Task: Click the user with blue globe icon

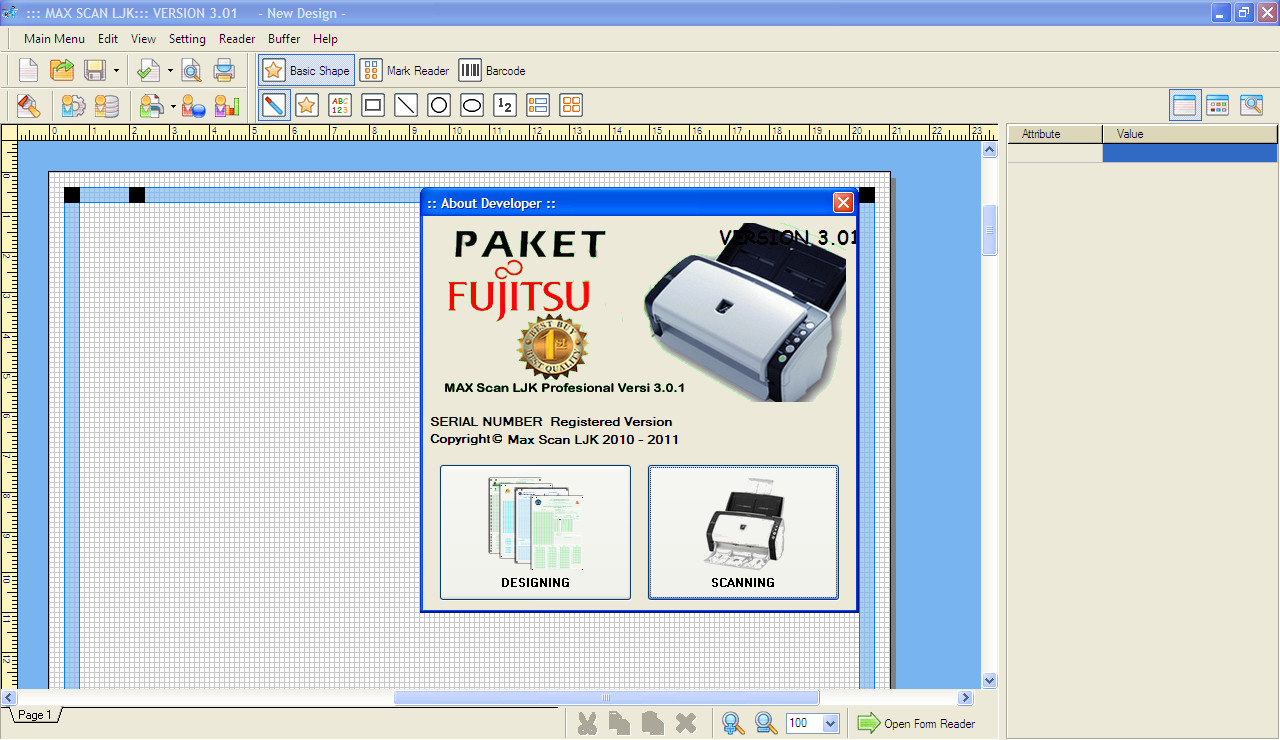Action: [194, 105]
